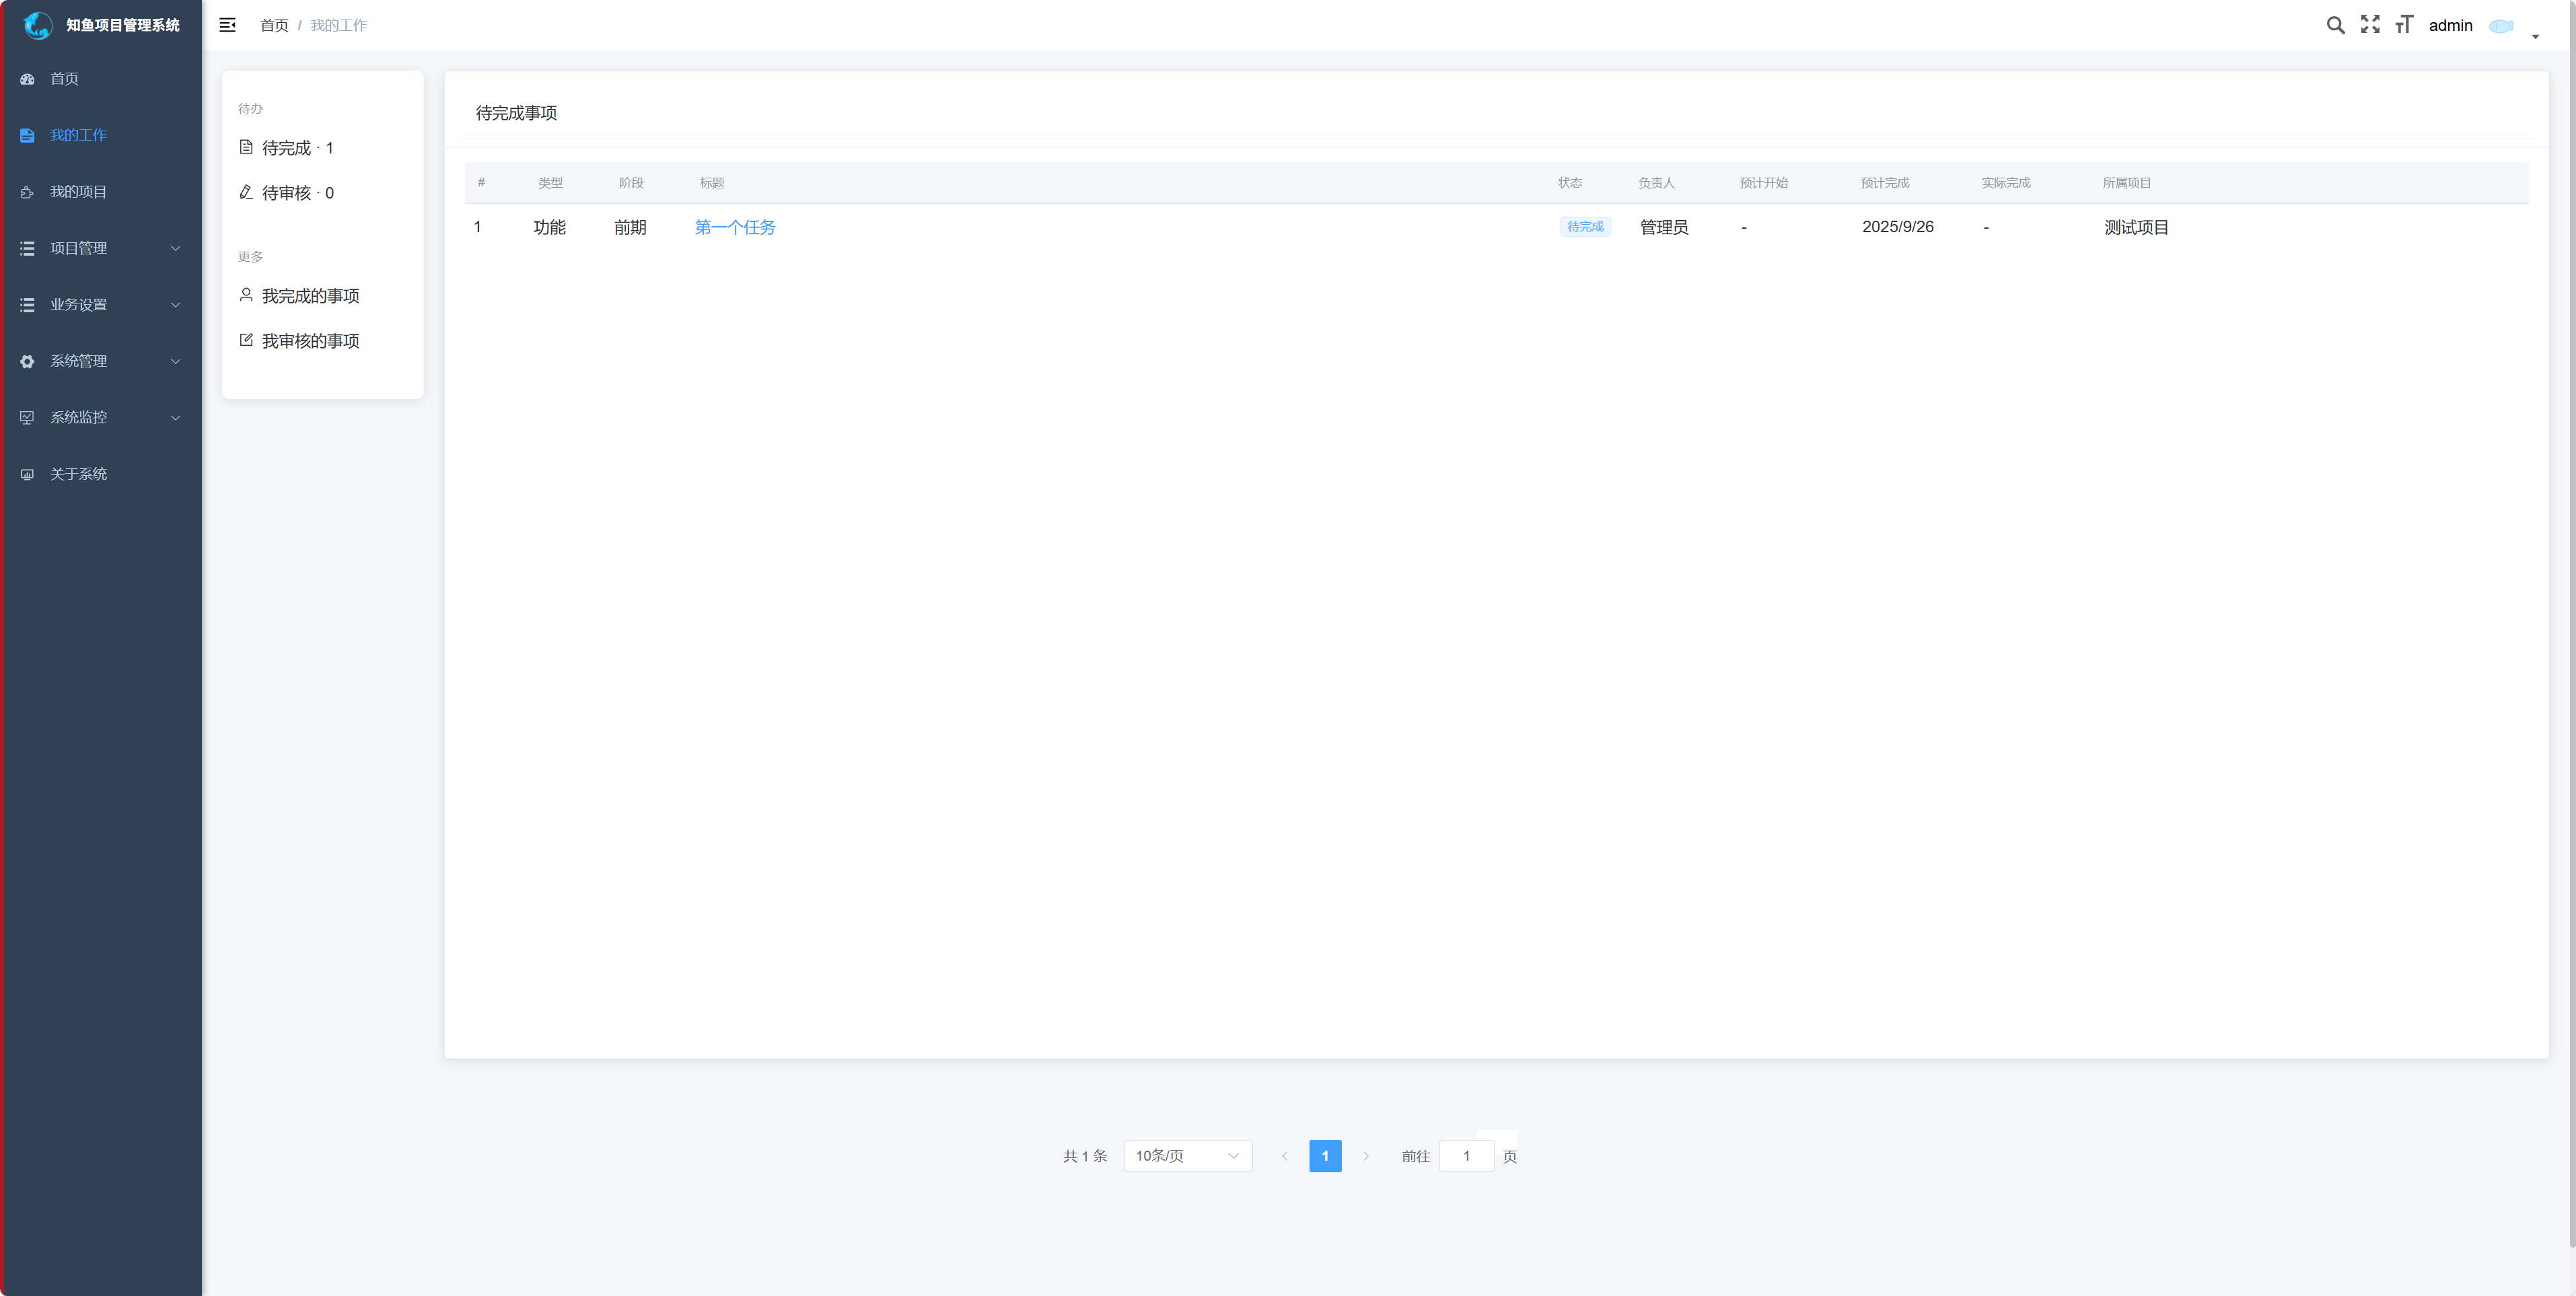Open 我完成的事项 list

click(309, 296)
